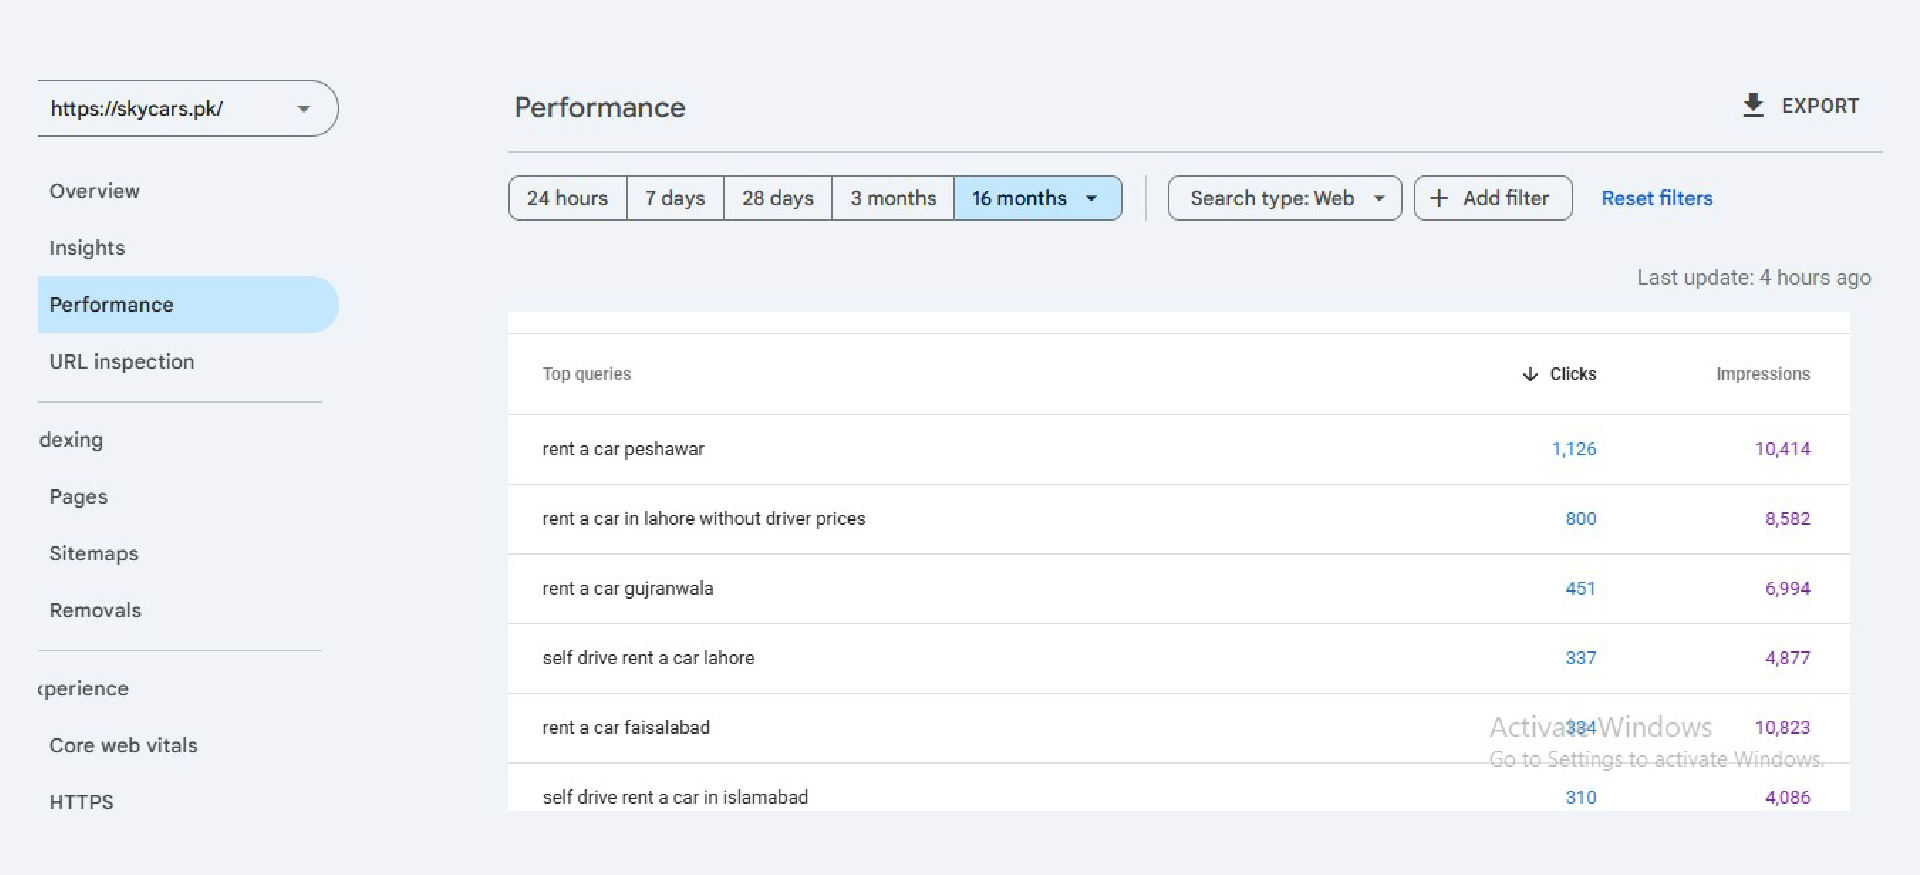Click the Clicks sort arrow icon

point(1529,374)
